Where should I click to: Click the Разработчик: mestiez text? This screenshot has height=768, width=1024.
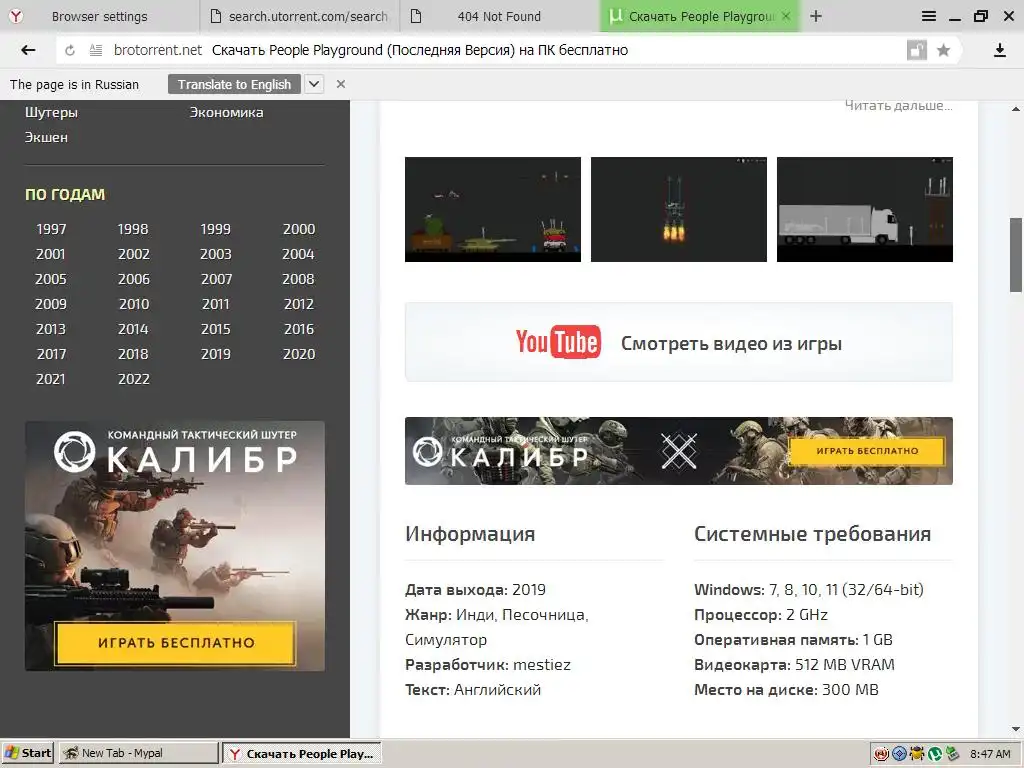click(x=488, y=665)
